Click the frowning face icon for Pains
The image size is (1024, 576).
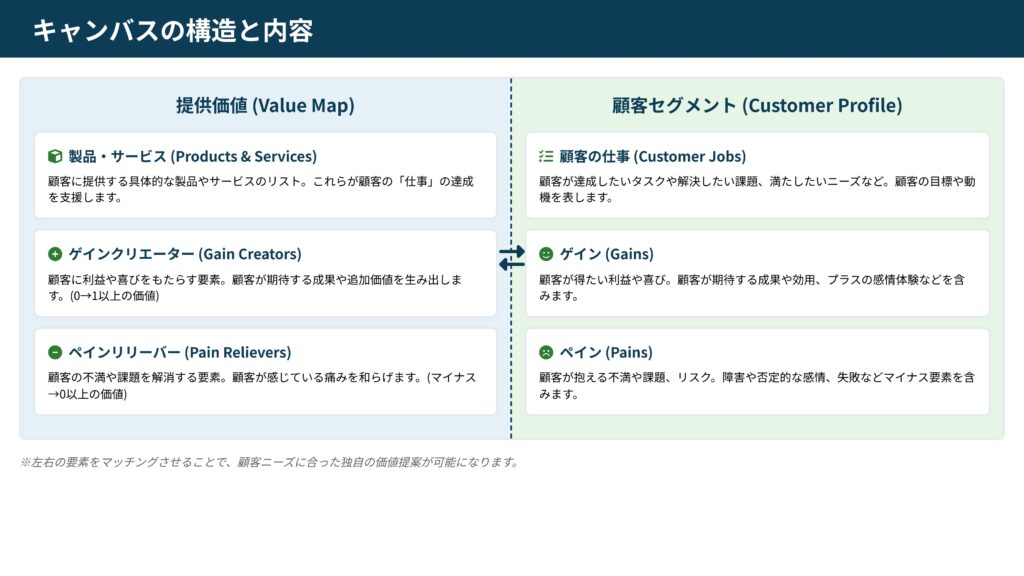click(546, 352)
